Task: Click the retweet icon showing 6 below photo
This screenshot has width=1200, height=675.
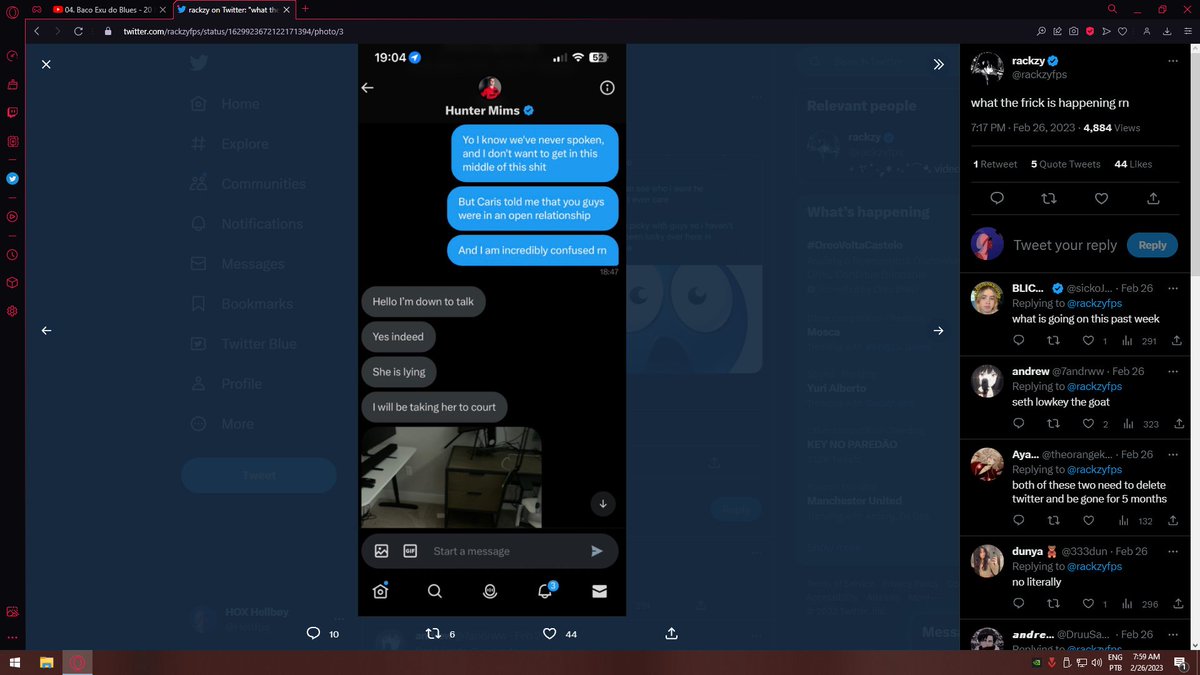Action: 432,633
